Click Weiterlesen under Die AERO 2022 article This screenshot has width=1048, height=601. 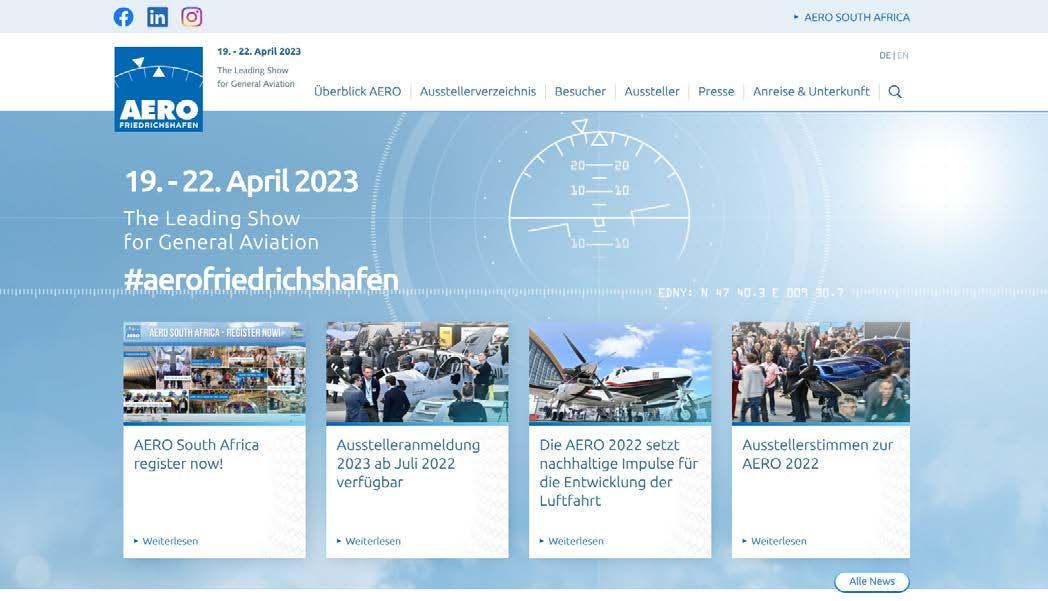click(x=572, y=541)
